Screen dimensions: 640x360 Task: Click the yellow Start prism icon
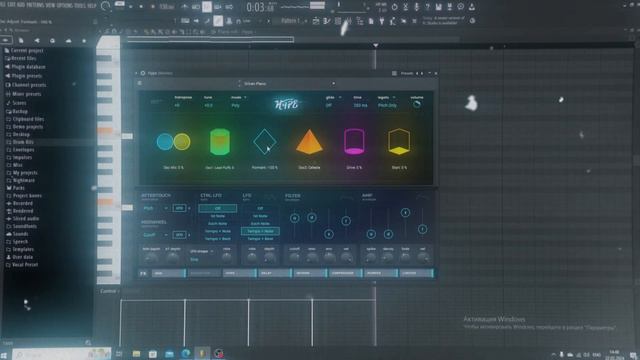click(x=399, y=142)
